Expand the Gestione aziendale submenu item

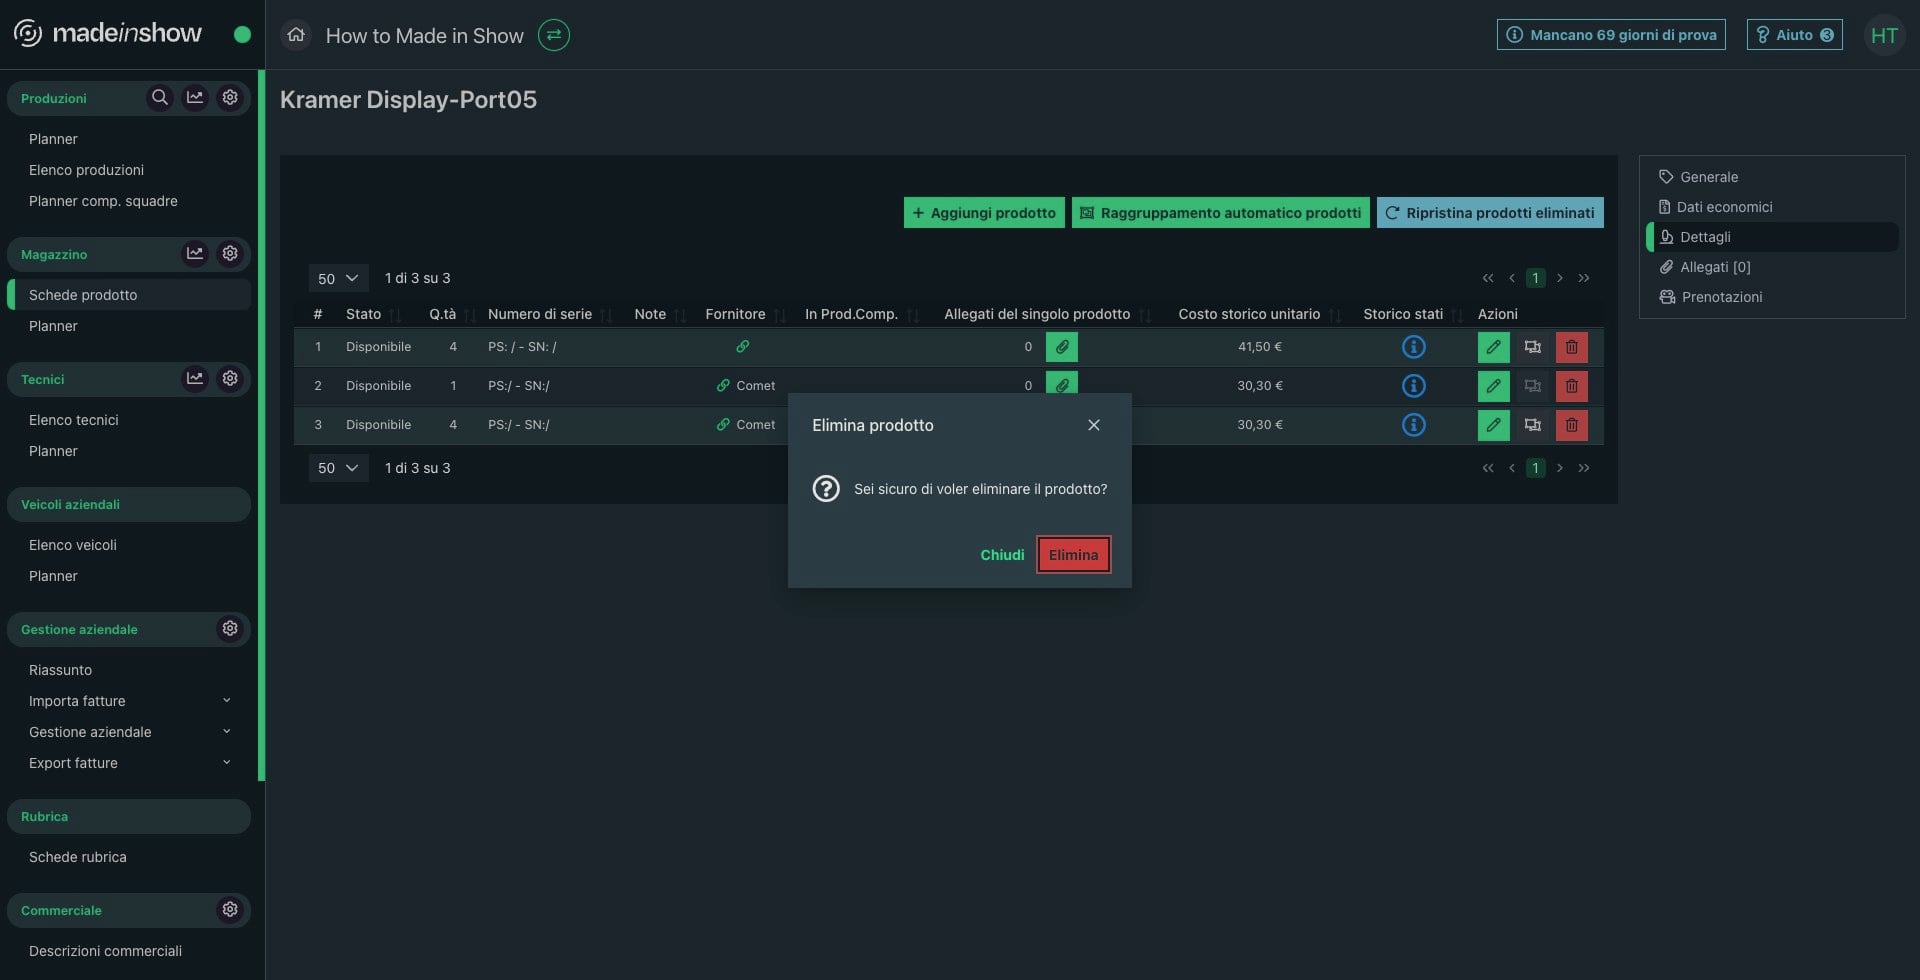point(129,732)
